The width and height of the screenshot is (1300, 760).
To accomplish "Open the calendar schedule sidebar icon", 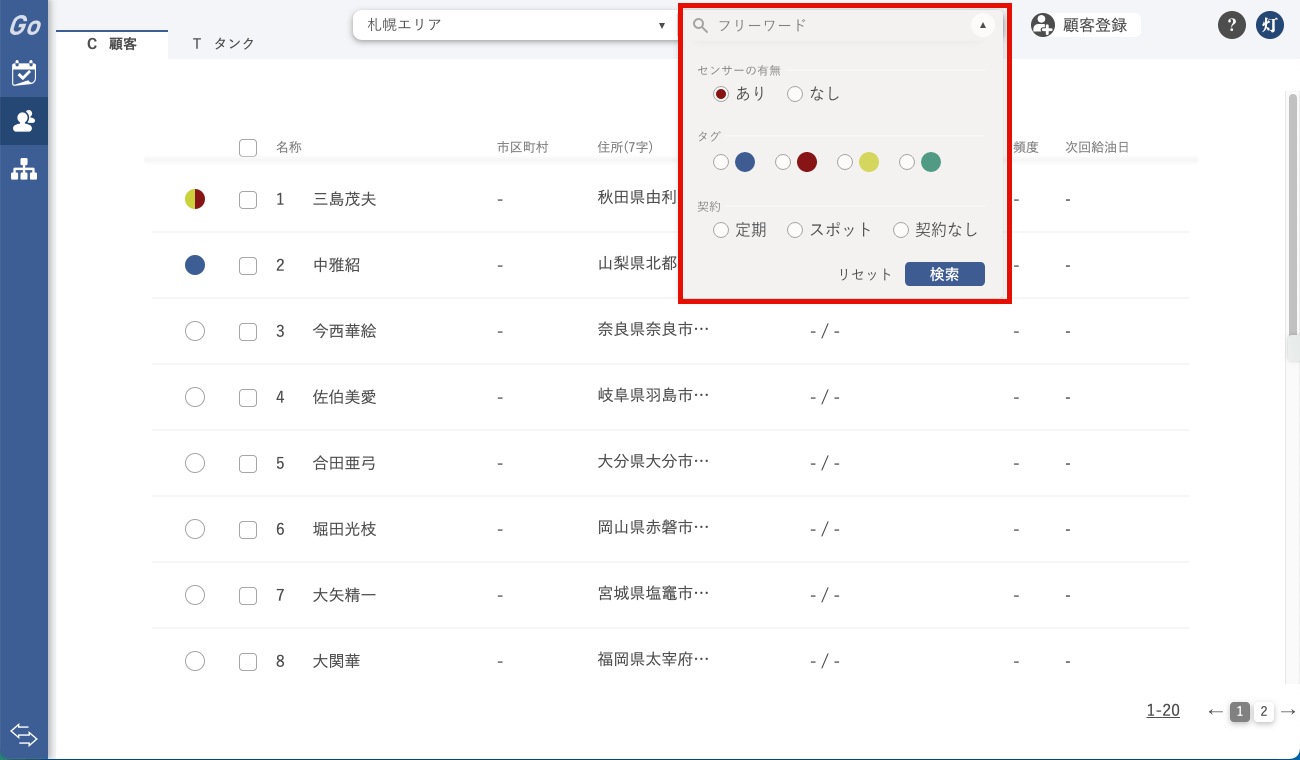I will (24, 73).
